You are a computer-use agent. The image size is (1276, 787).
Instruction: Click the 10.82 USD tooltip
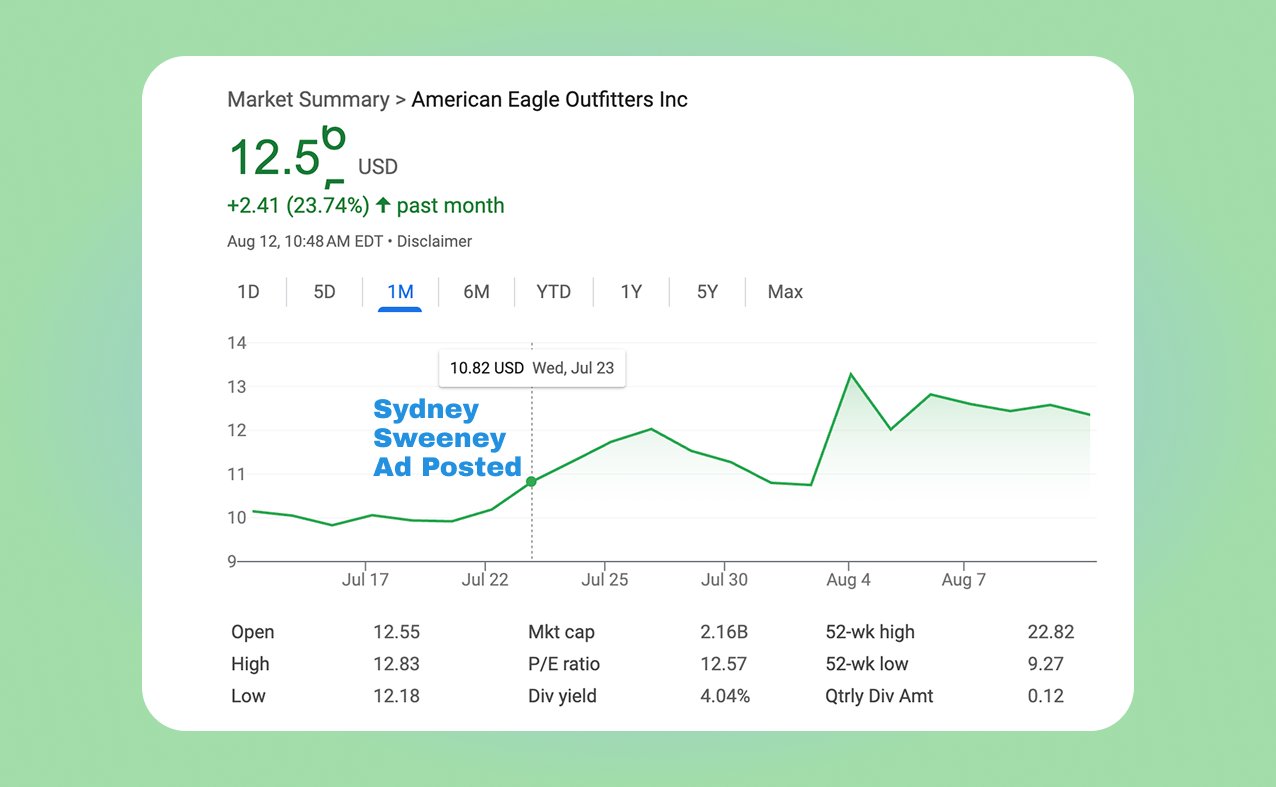(x=532, y=368)
